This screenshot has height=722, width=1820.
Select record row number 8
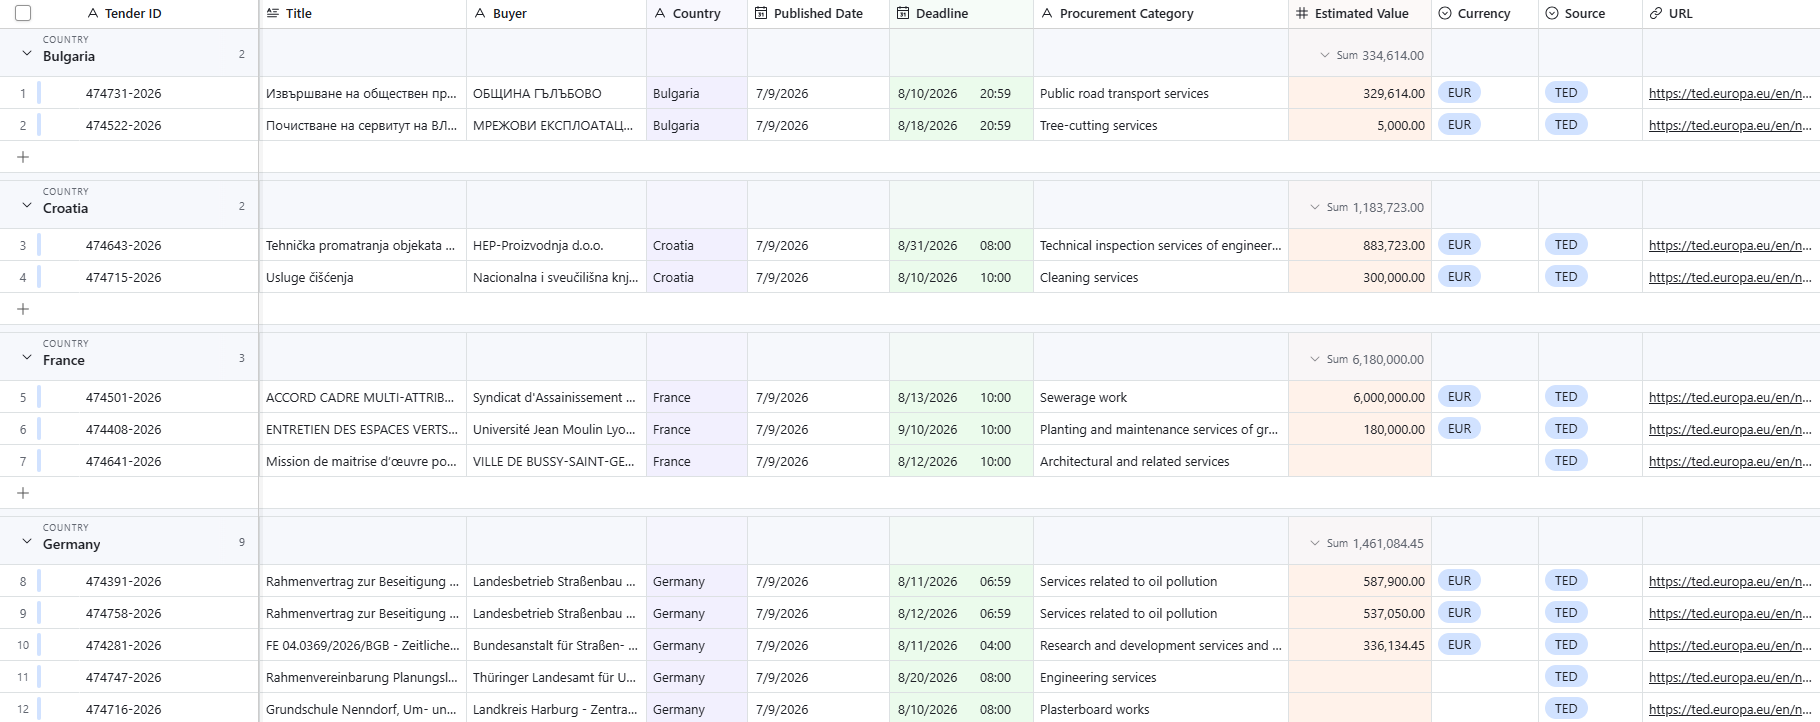23,582
